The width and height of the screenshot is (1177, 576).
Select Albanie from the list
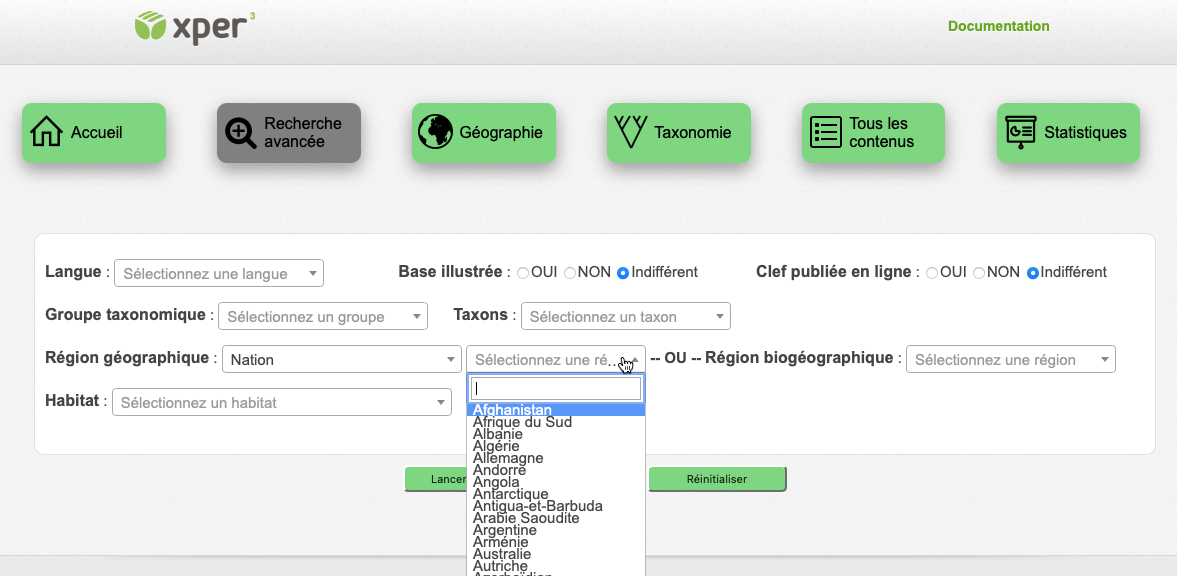click(555, 434)
